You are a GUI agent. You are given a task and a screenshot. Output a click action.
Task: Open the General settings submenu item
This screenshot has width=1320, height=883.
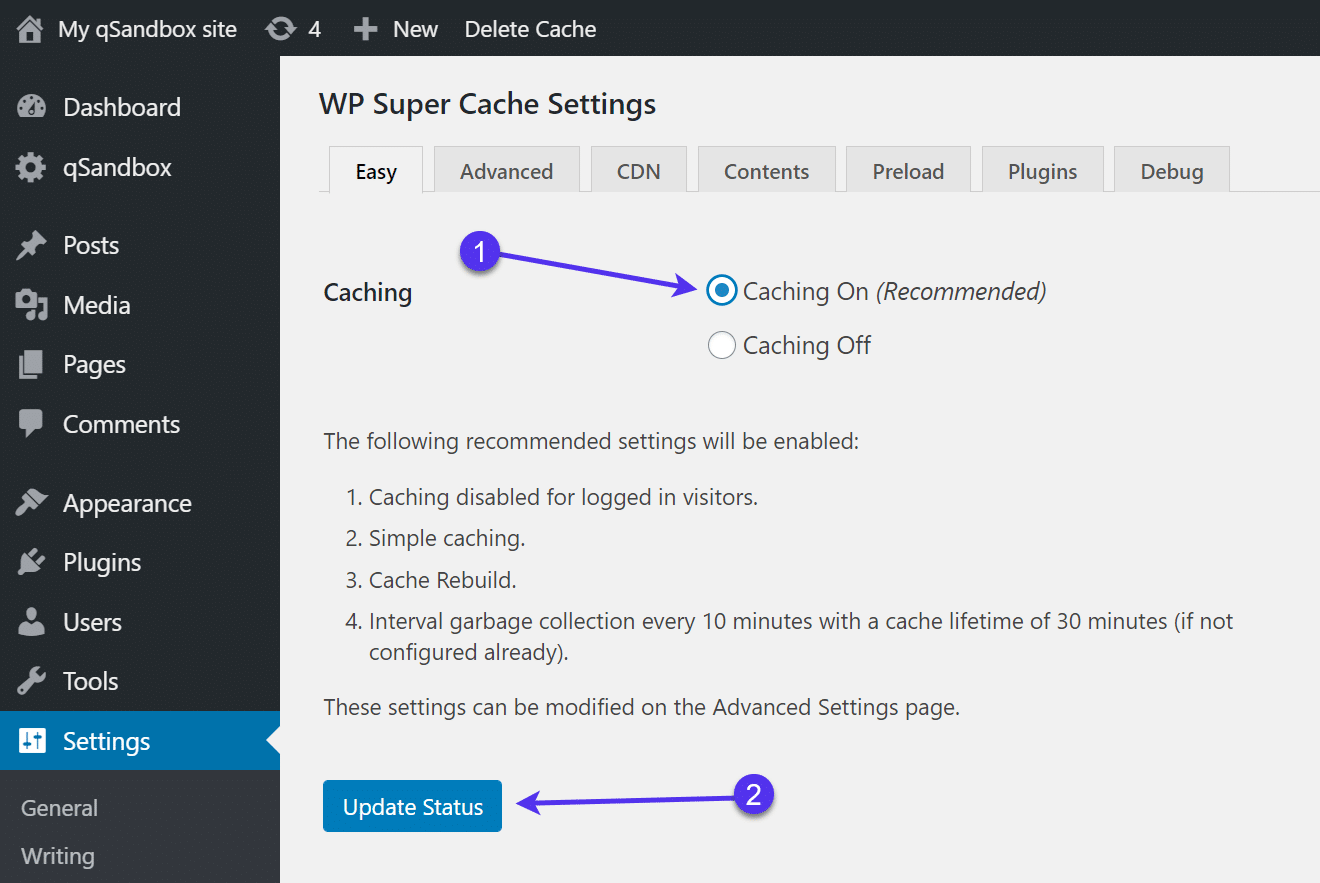click(58, 808)
